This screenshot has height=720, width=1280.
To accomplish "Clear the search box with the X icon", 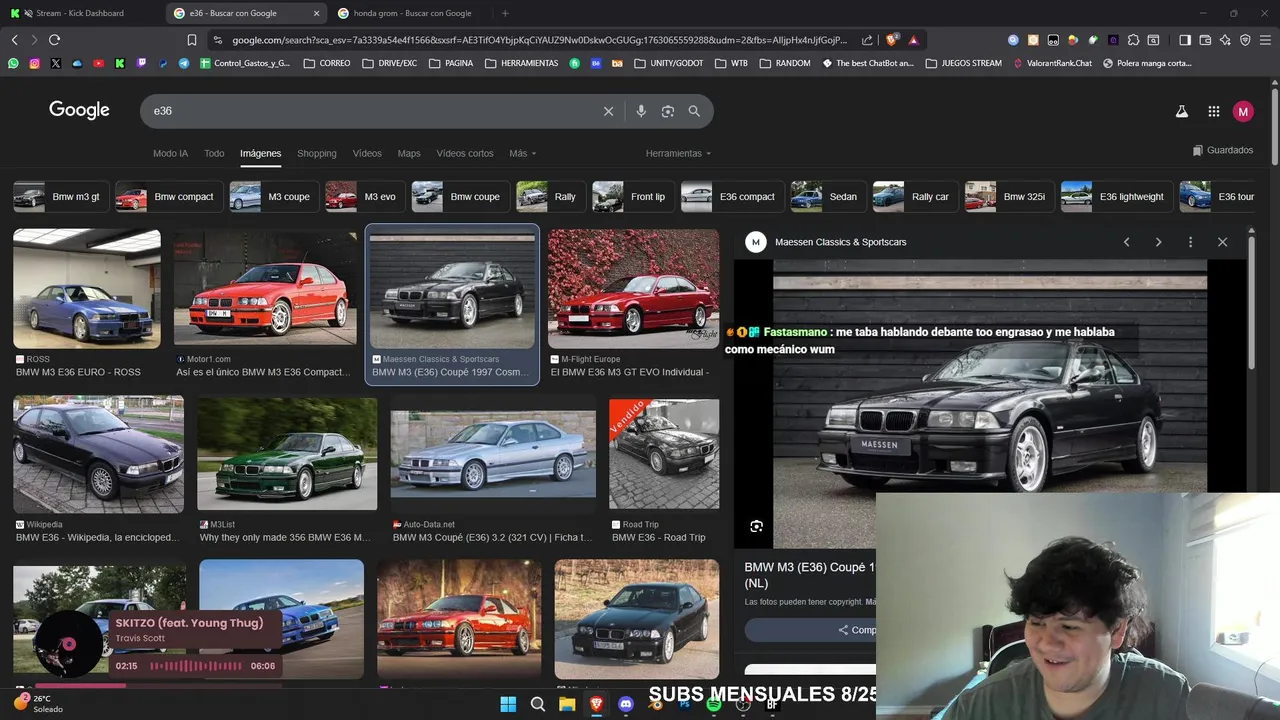I will pos(608,111).
